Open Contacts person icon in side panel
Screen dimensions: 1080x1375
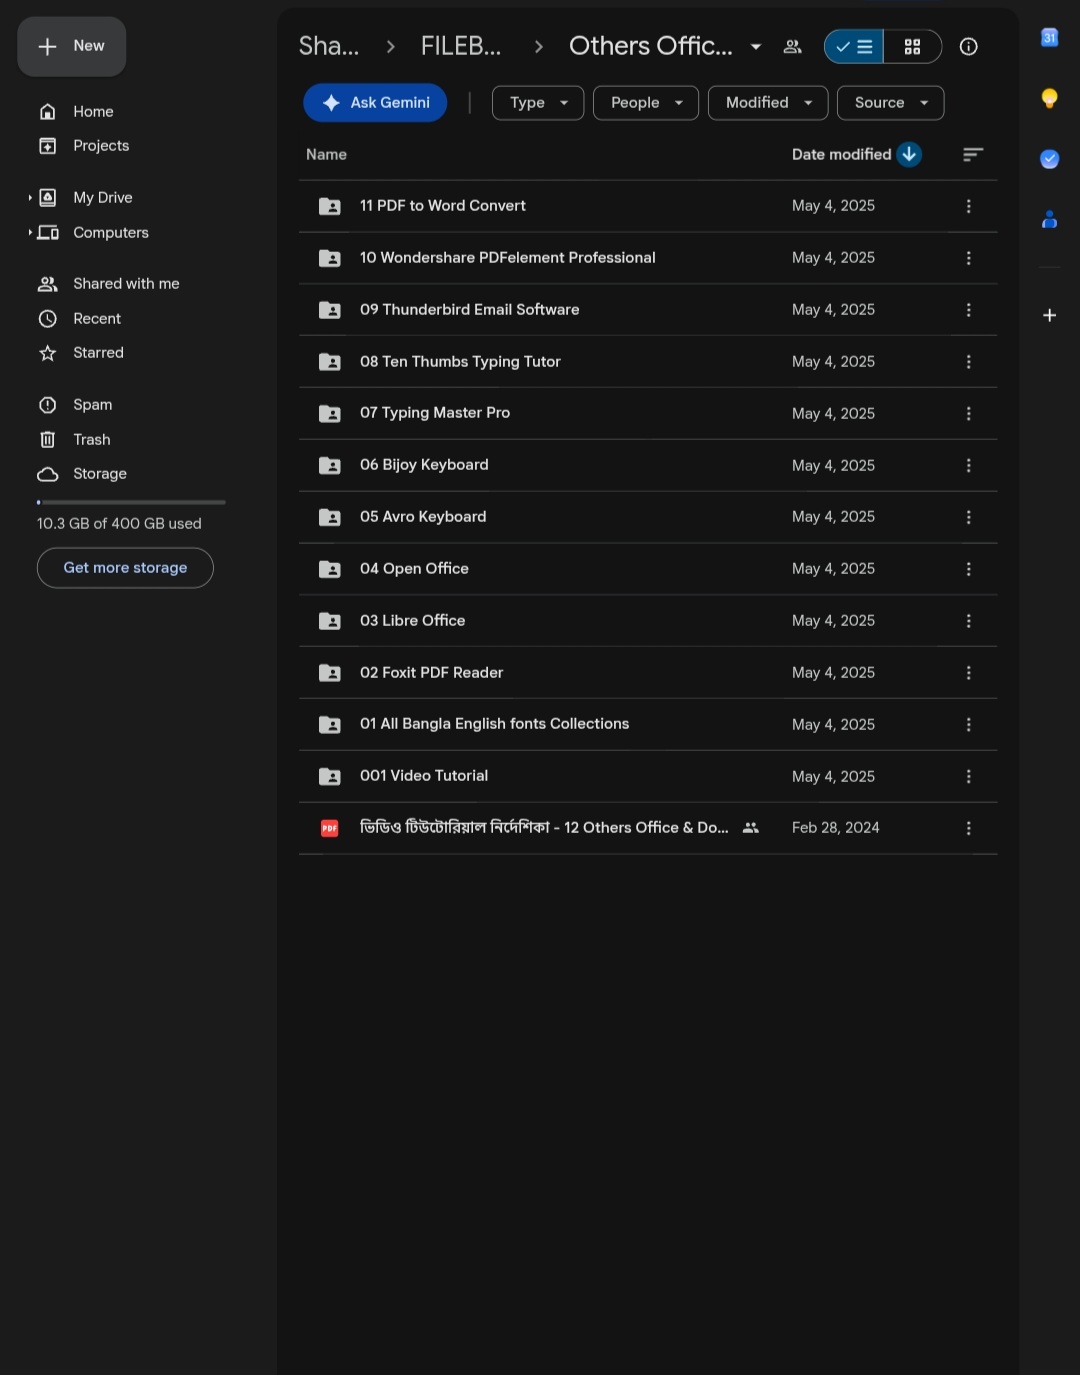point(1049,220)
